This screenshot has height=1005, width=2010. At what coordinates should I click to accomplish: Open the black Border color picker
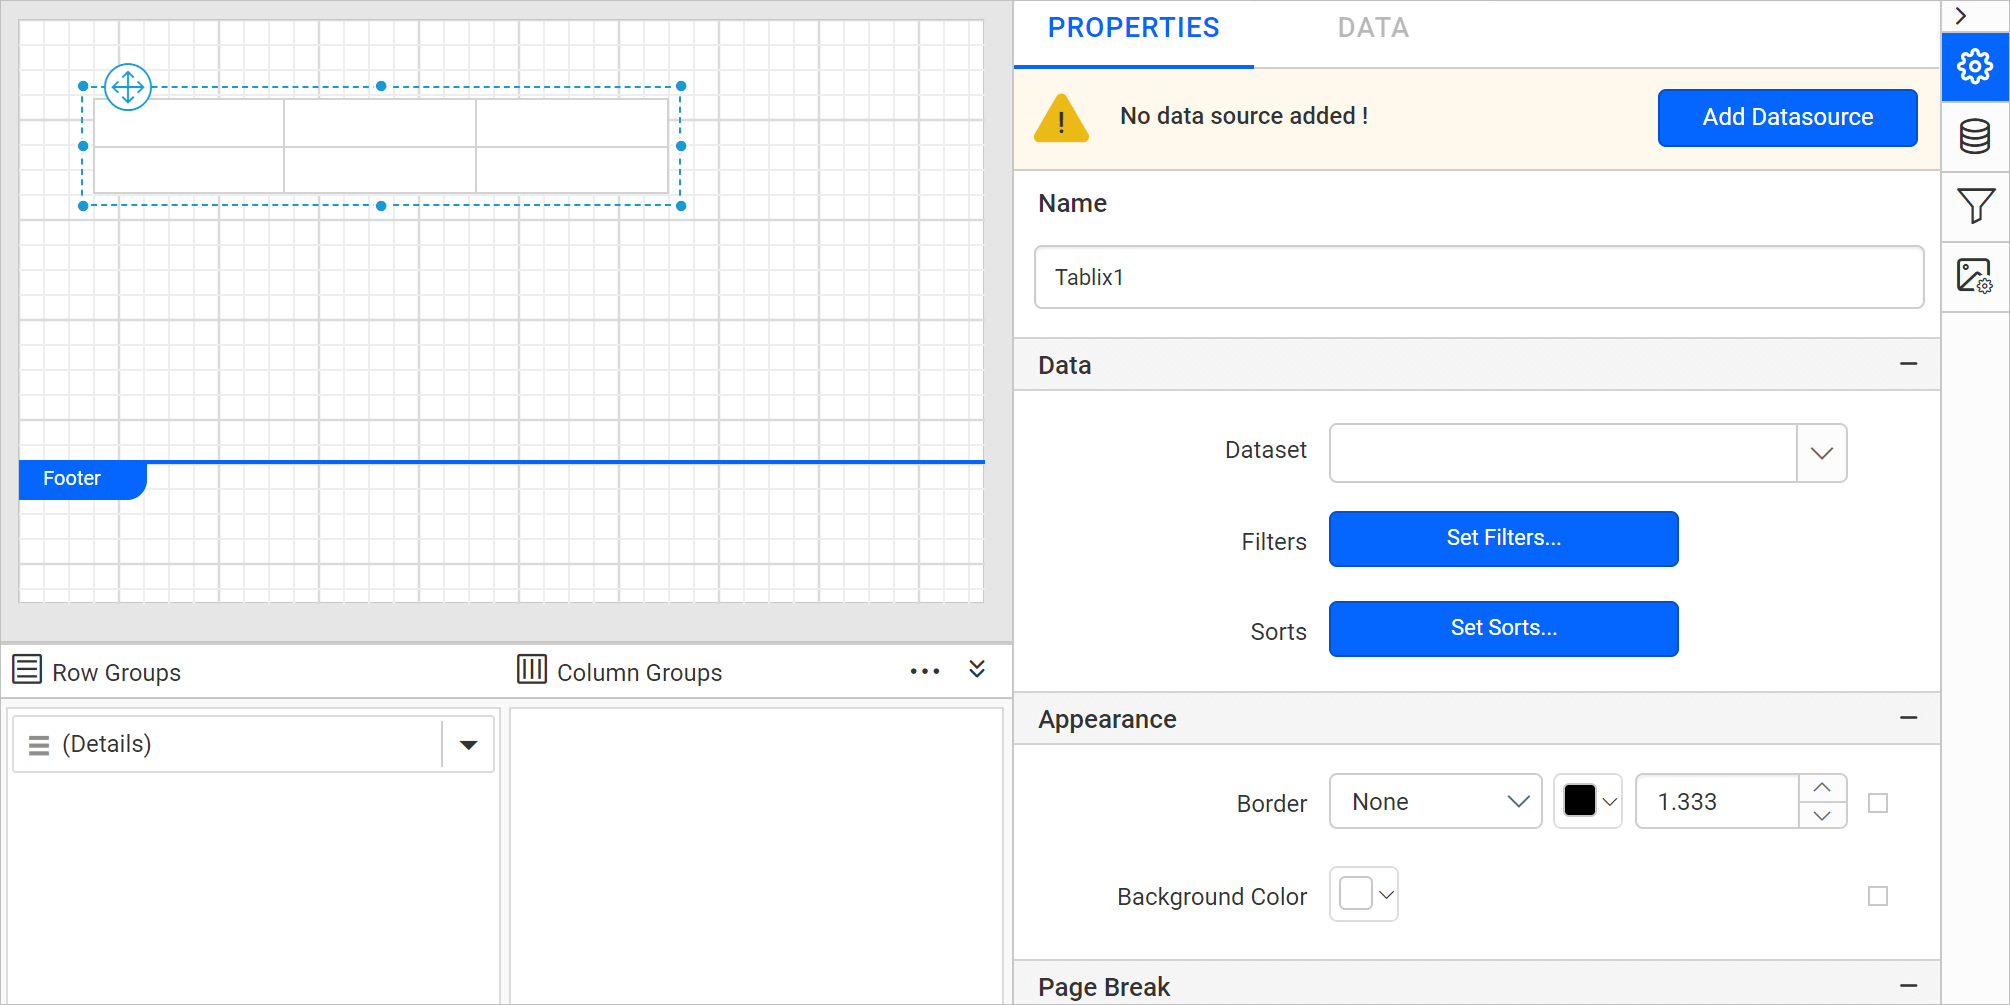tap(1588, 802)
